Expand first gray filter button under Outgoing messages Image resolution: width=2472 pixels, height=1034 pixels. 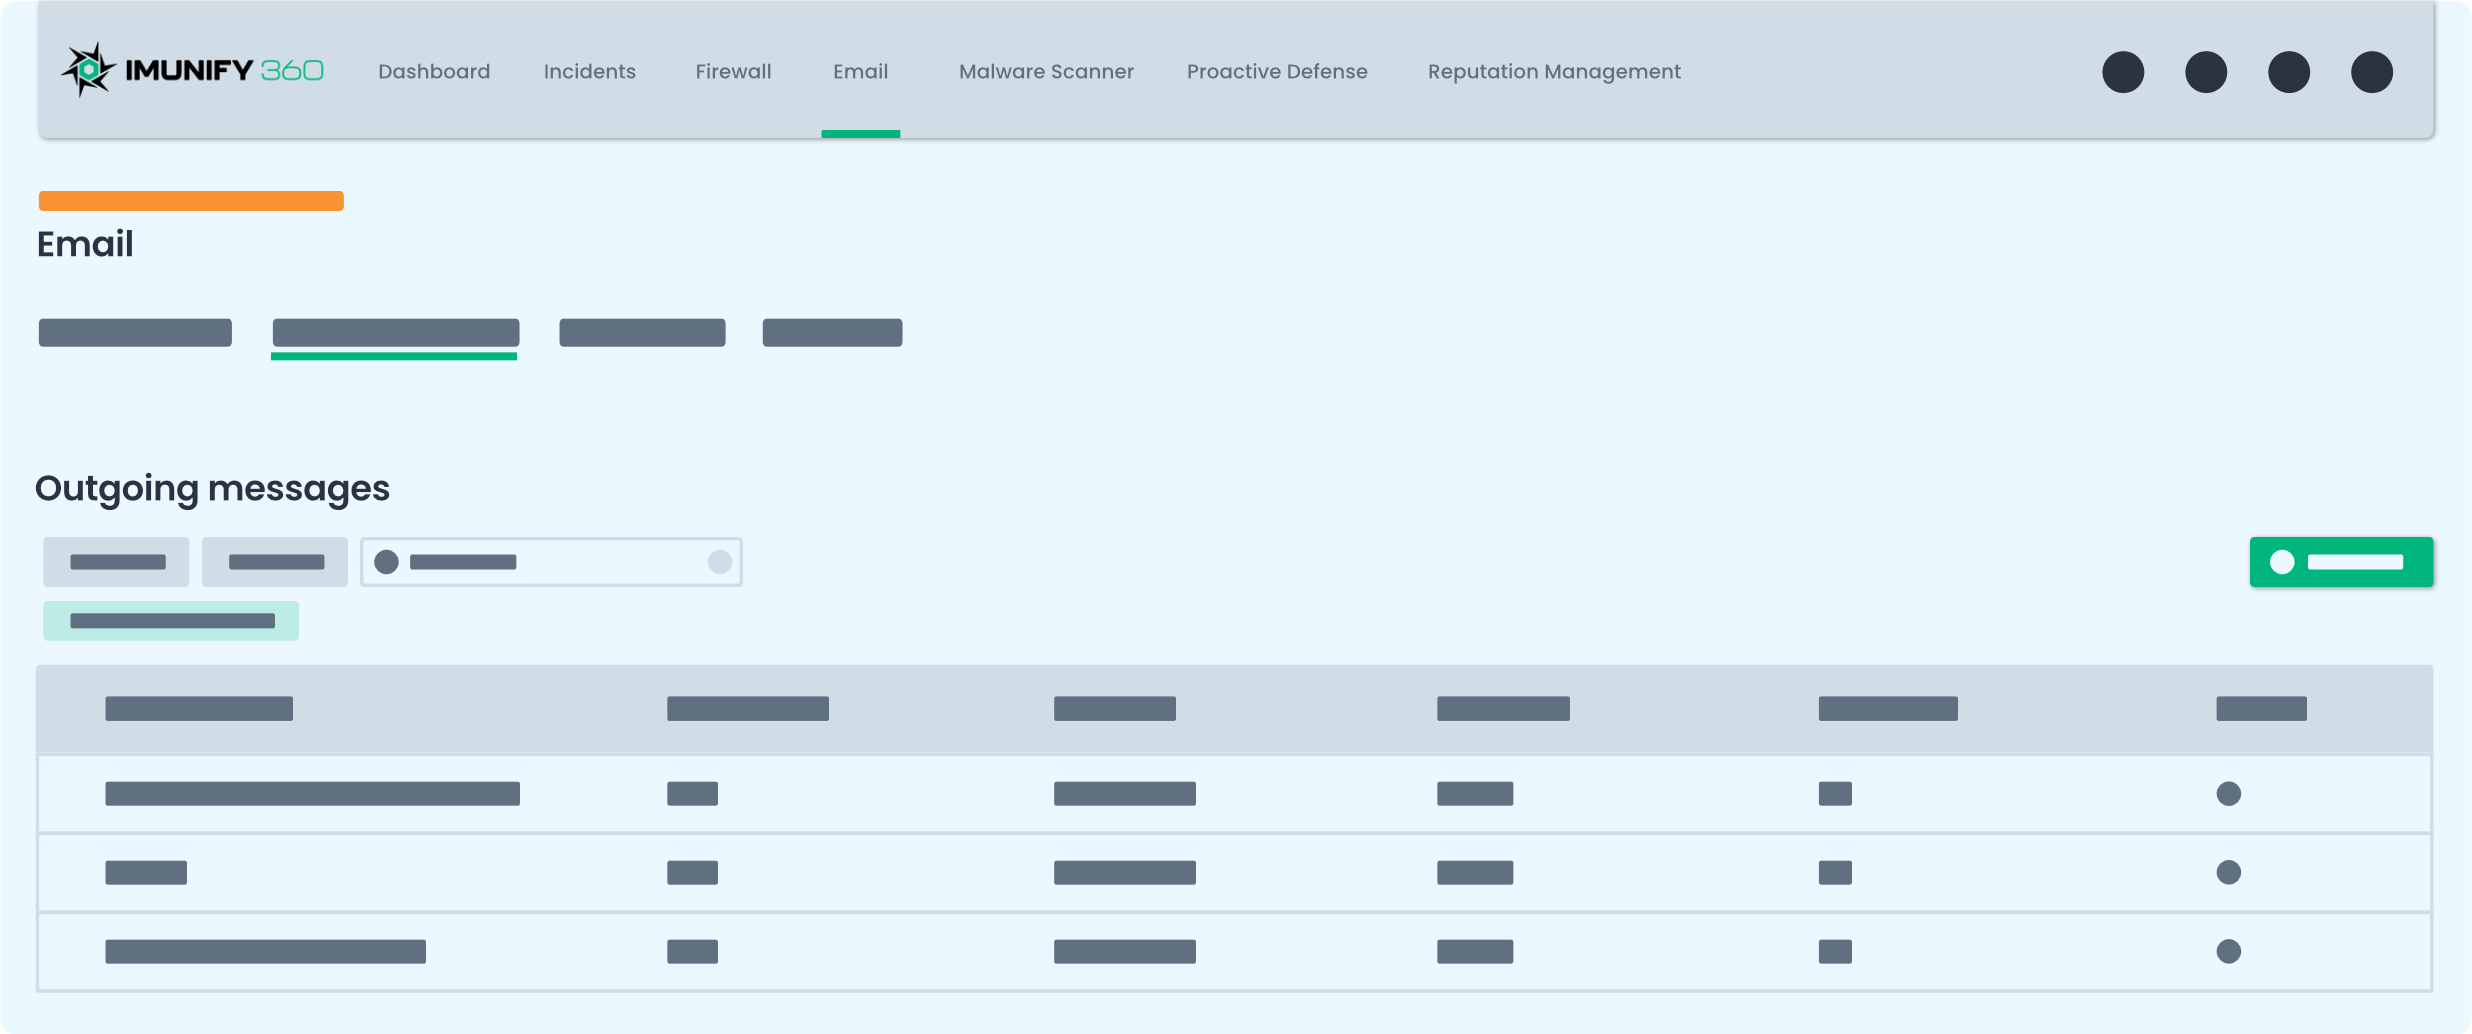coord(116,562)
